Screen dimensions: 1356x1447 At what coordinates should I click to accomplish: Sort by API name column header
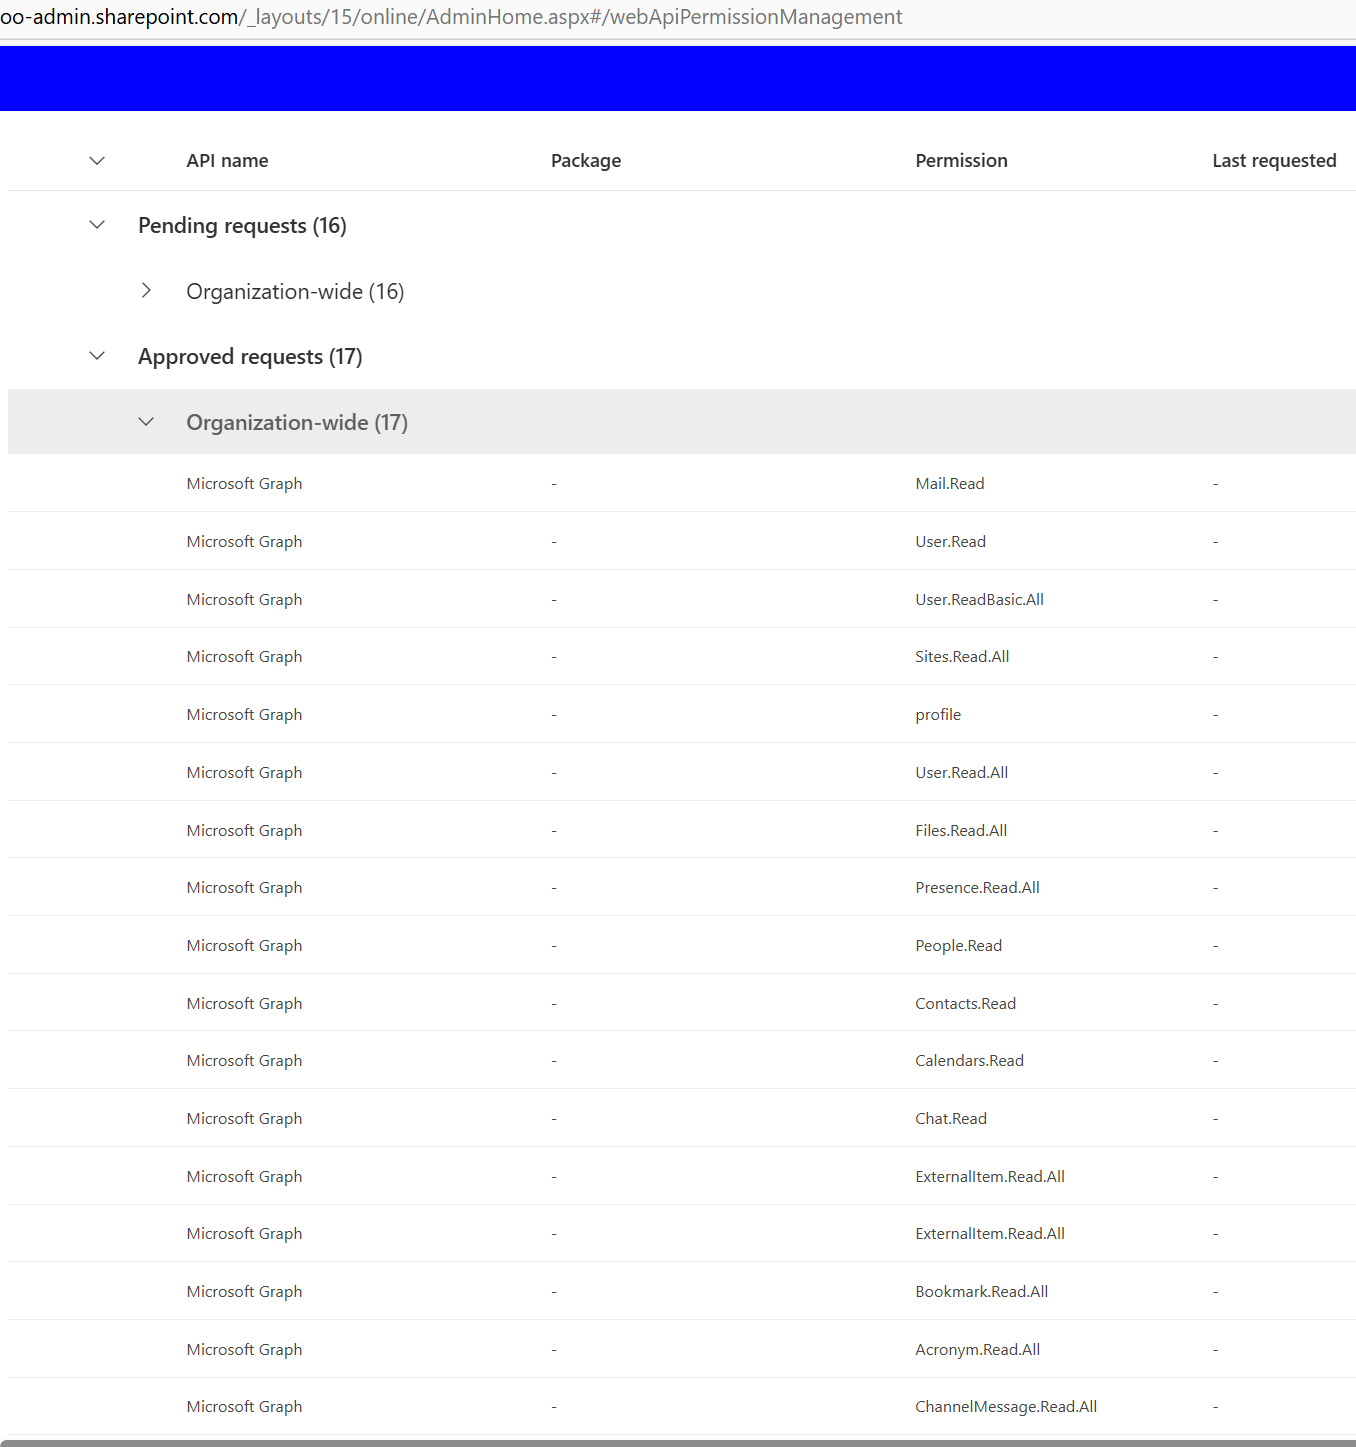point(227,161)
